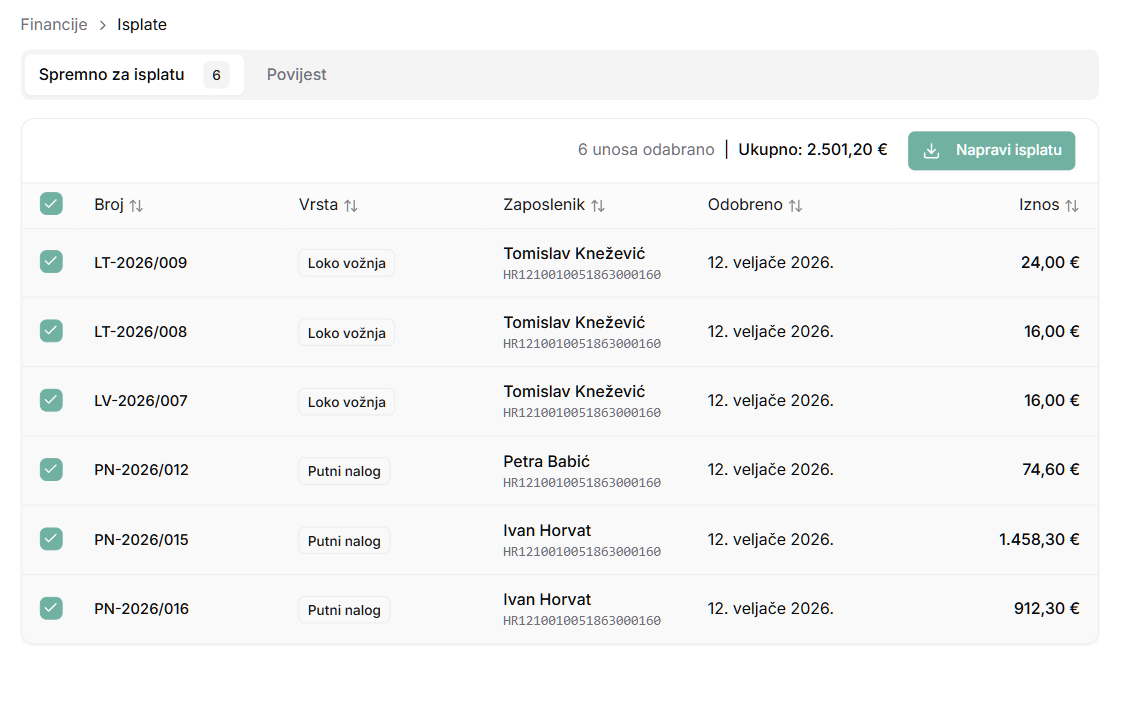Screen dimensions: 1122x711
Task: Open the Spremno za isplatu tab
Action: [112, 75]
